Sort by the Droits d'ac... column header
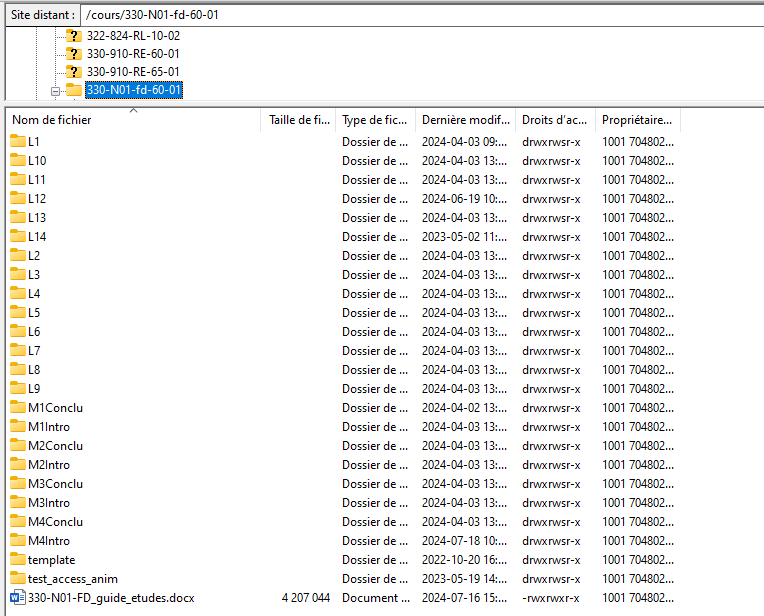The image size is (764, 616). (554, 120)
